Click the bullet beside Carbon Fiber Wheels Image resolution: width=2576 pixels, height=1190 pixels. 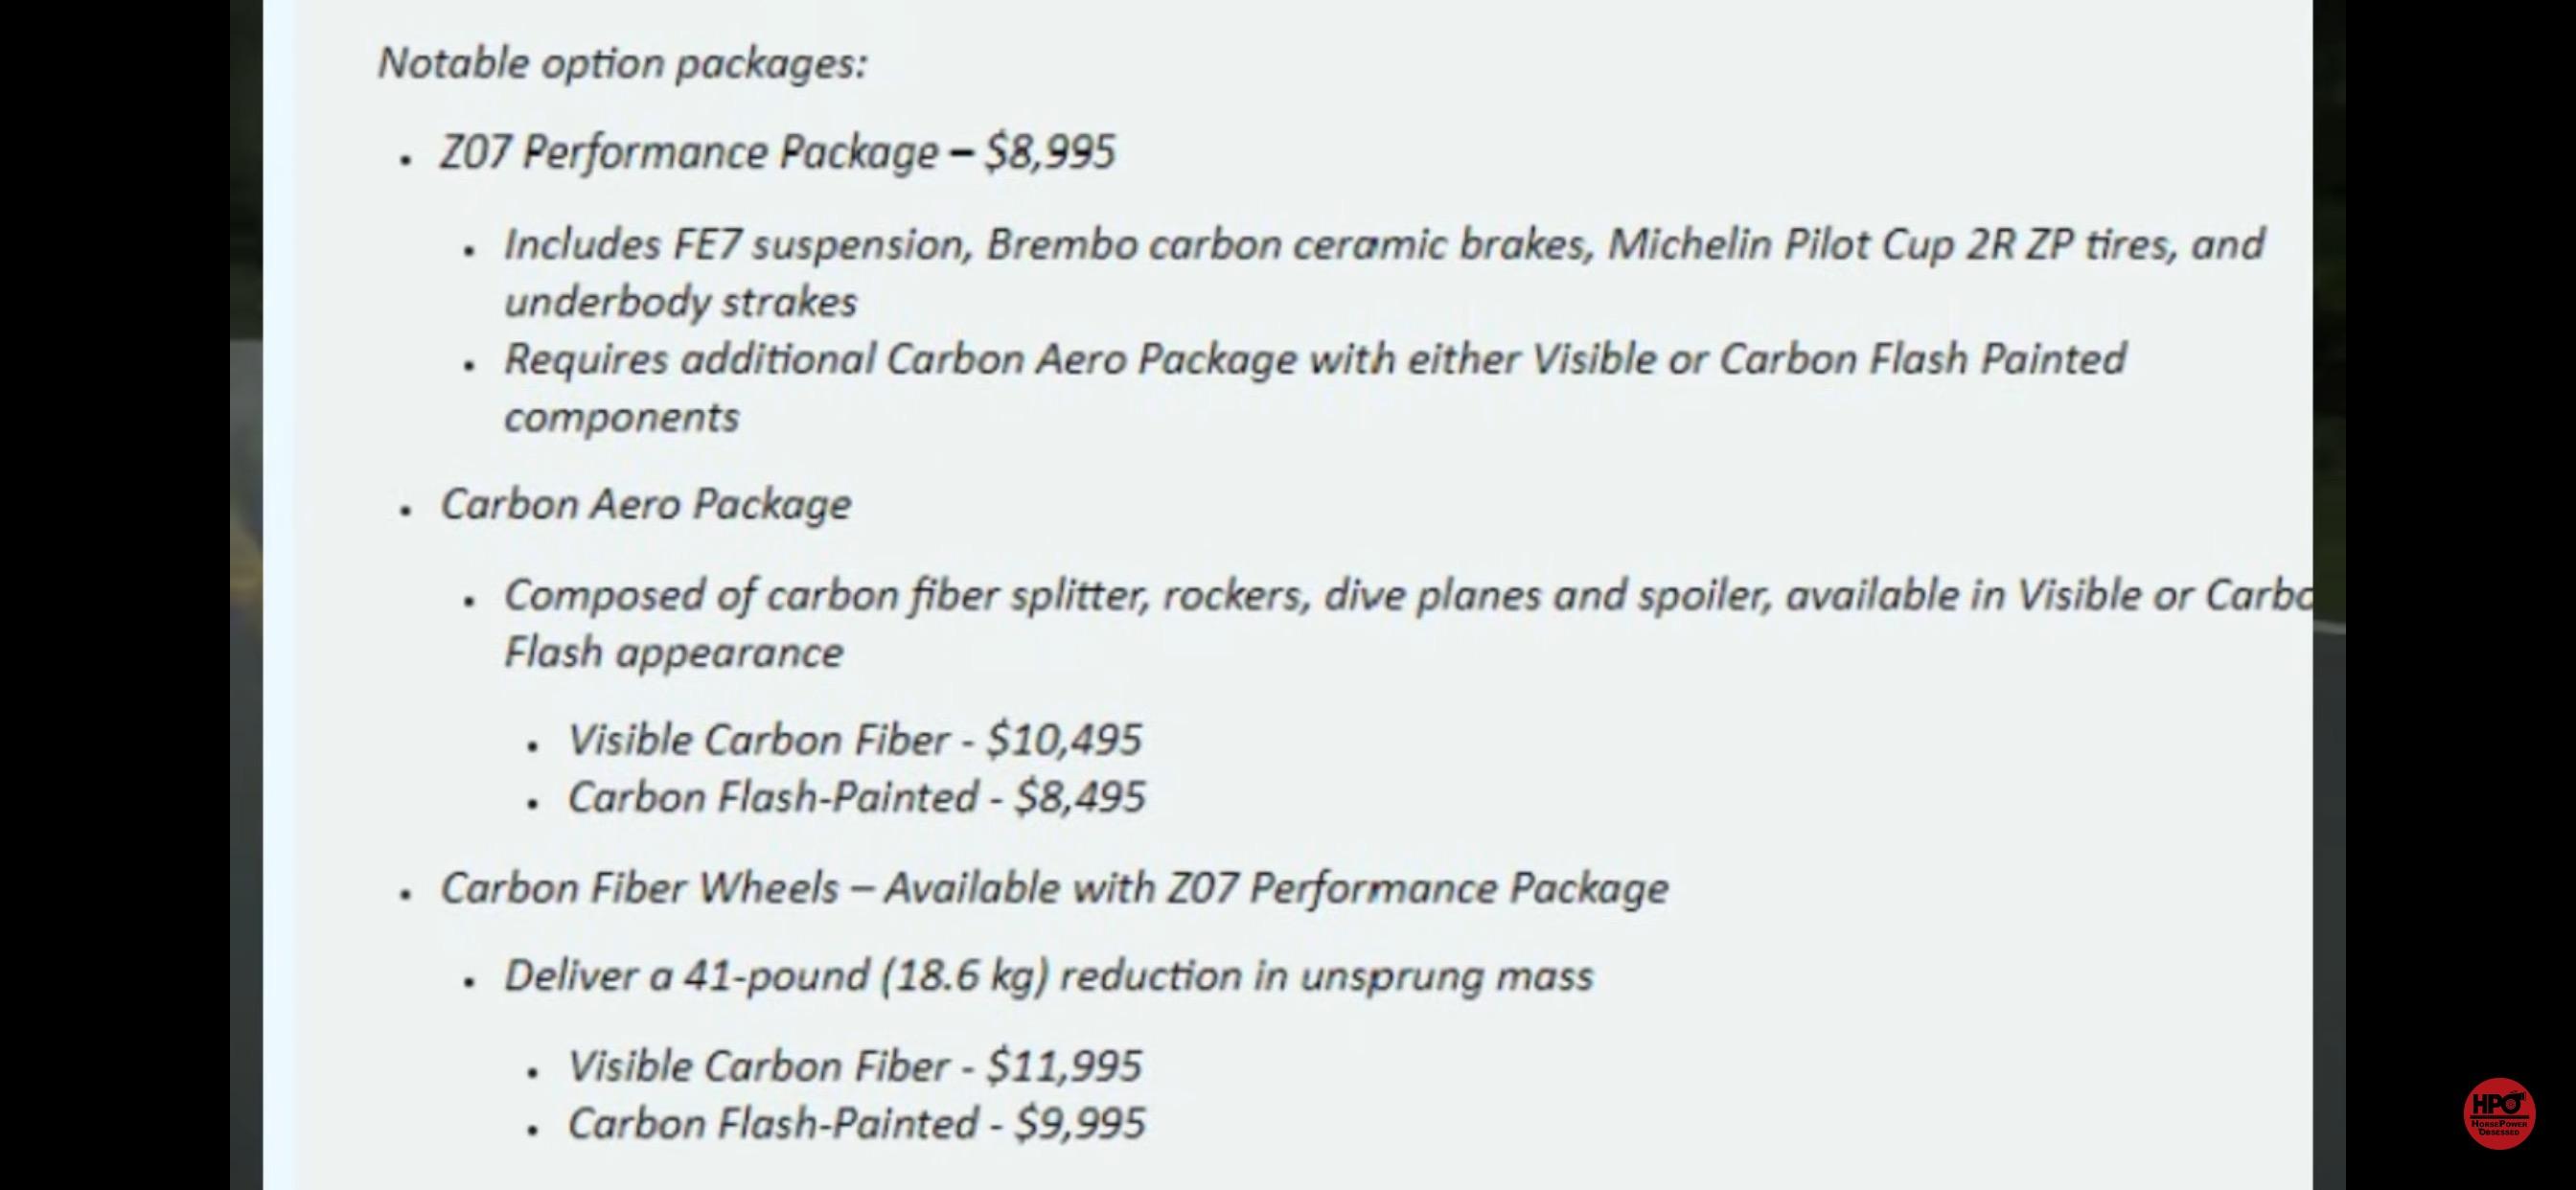point(405,896)
